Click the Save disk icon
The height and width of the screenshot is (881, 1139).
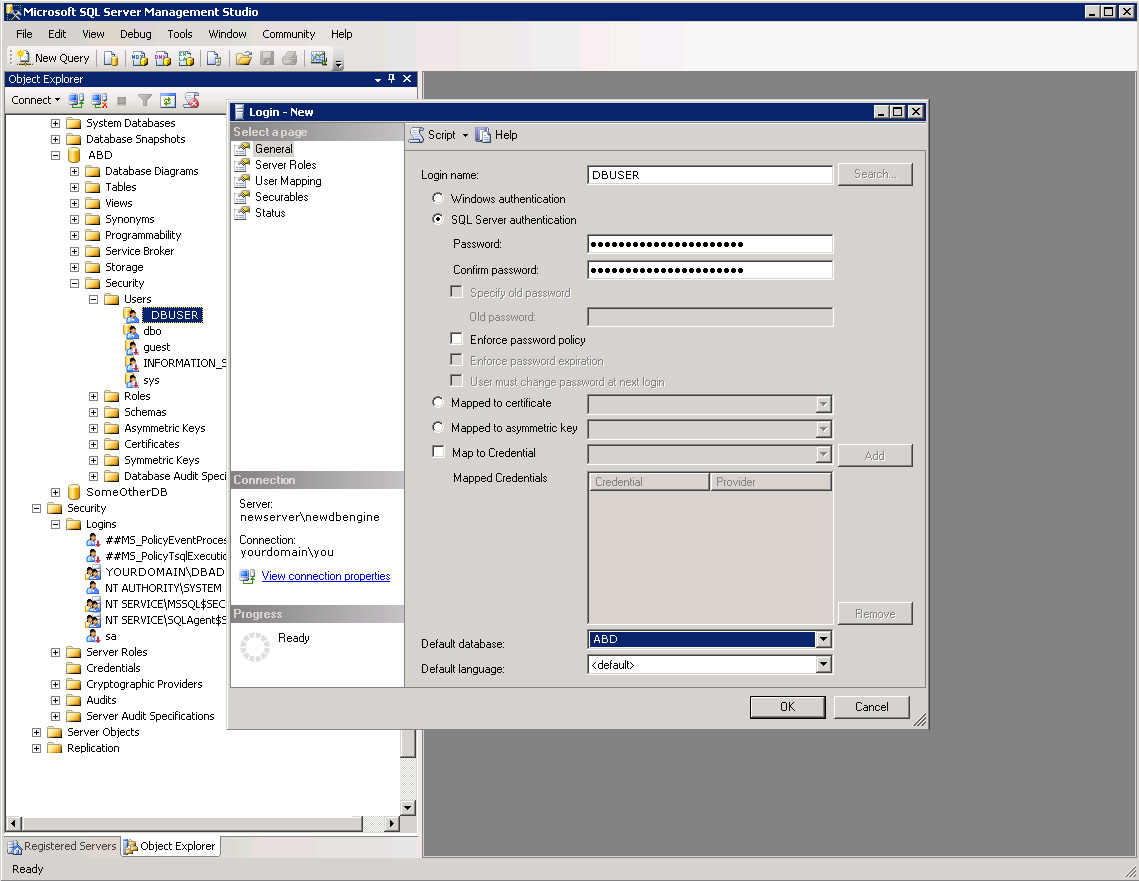267,58
